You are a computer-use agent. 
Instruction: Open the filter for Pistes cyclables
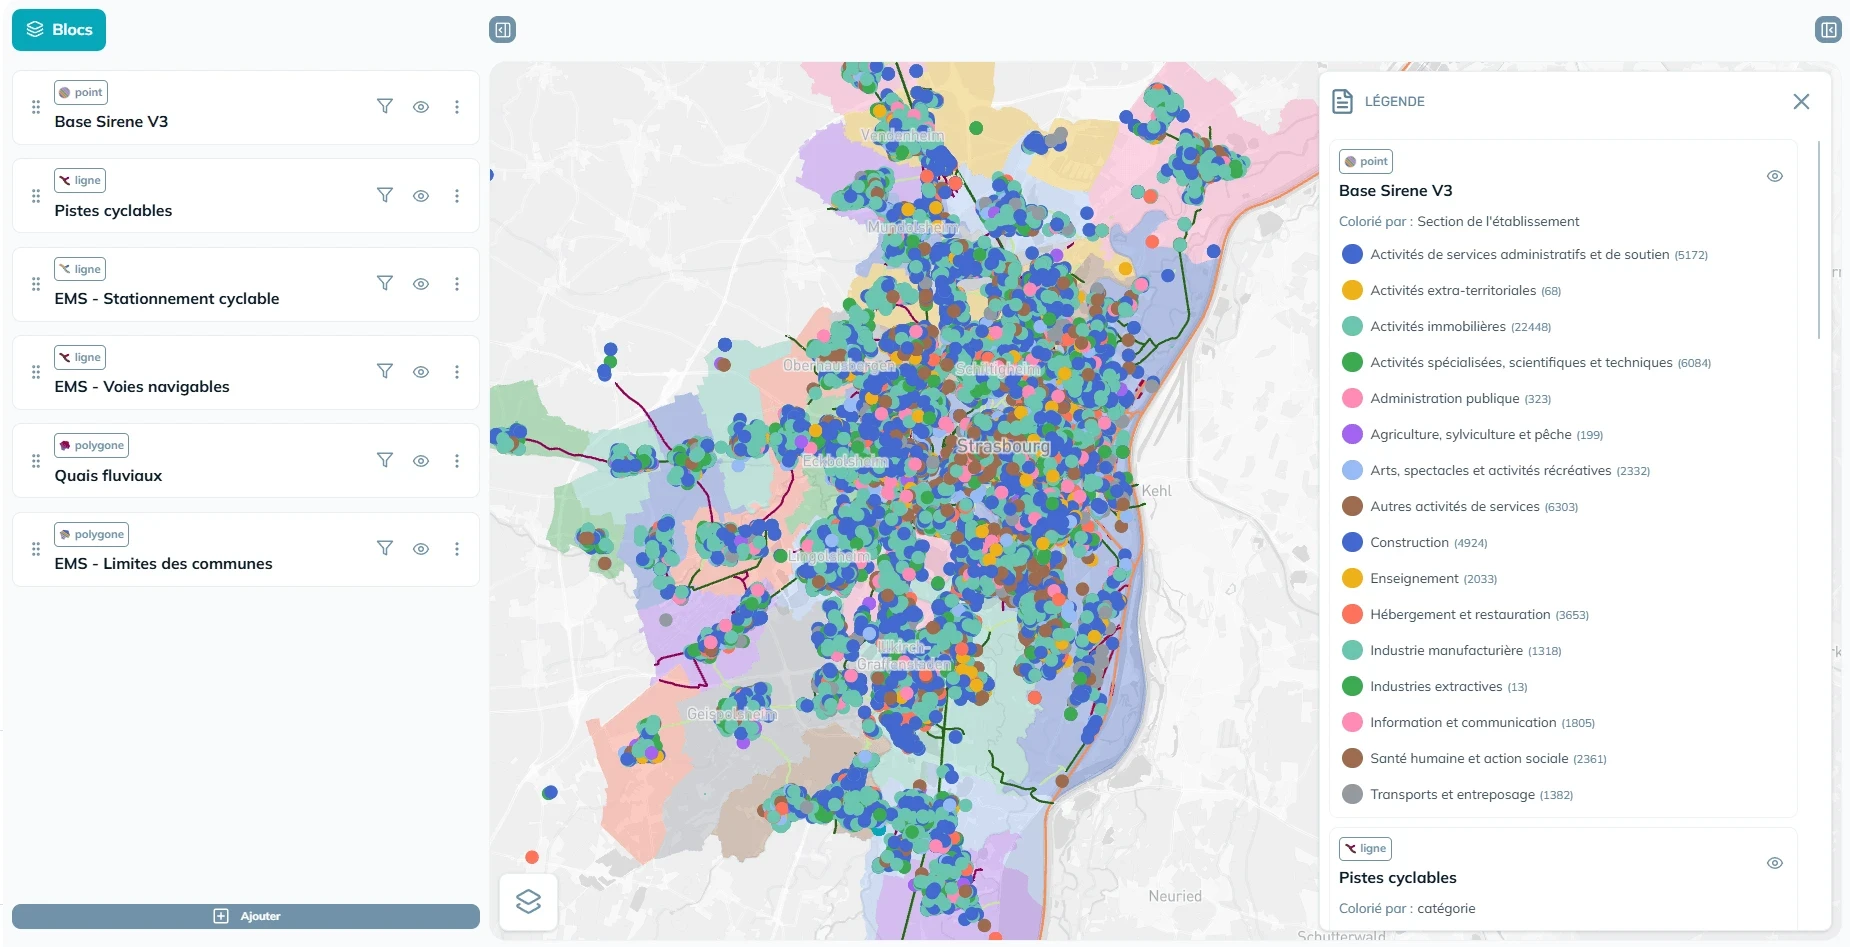coord(385,195)
